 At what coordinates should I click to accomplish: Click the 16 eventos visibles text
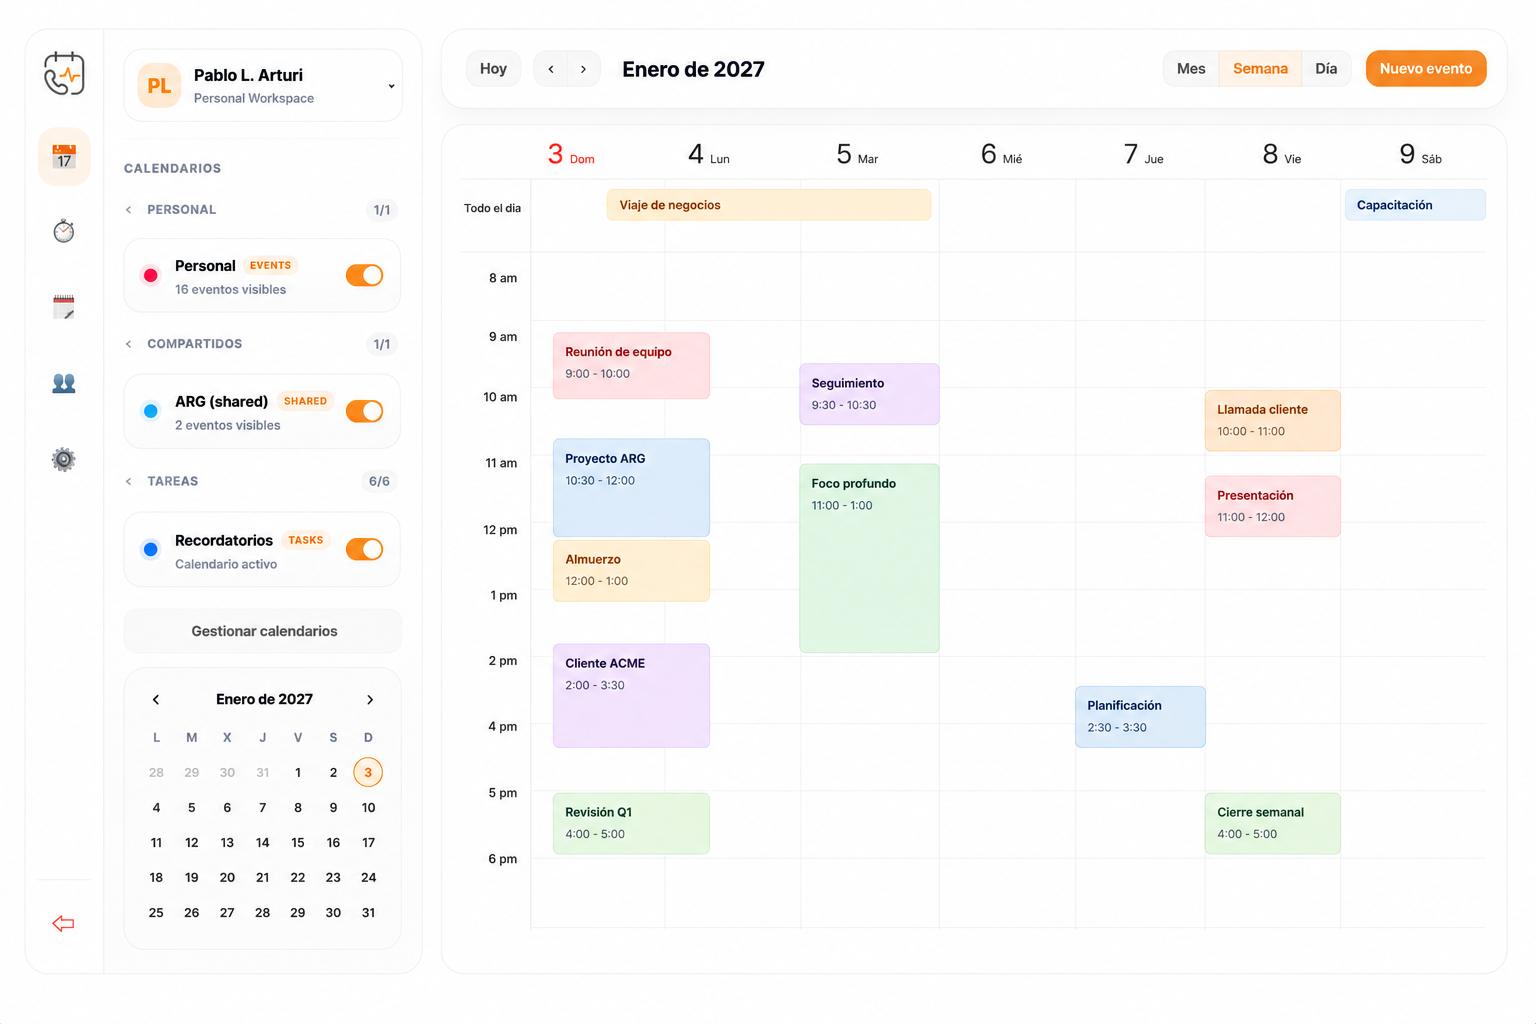pos(230,290)
